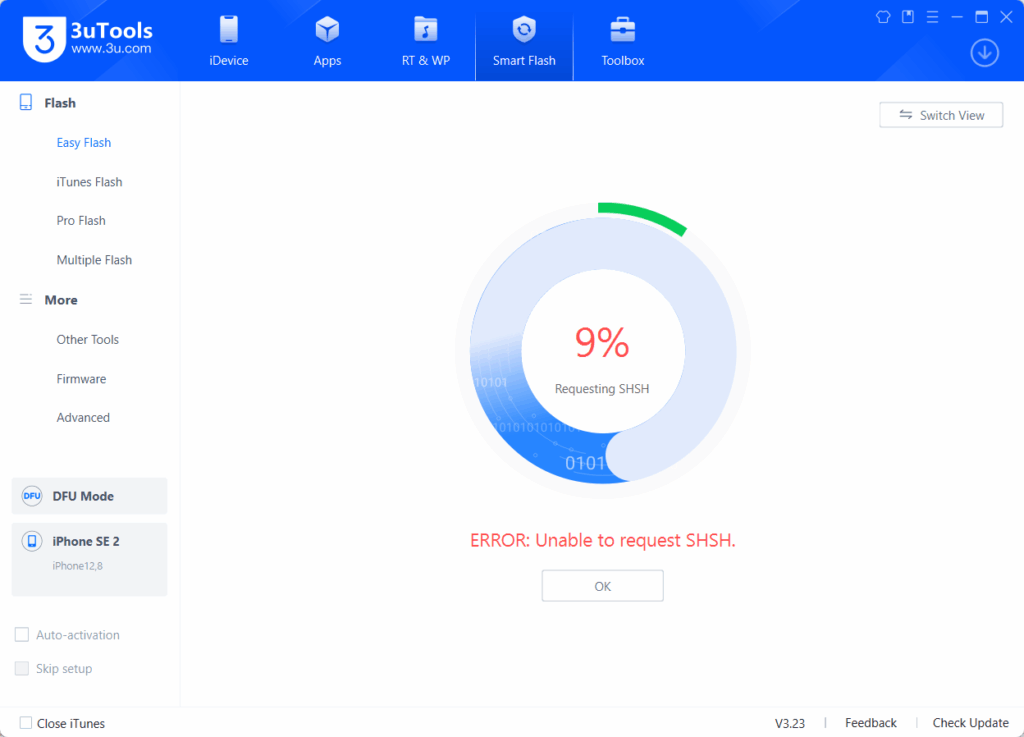This screenshot has width=1024, height=737.
Task: Click the circular flash progress ring
Action: click(x=603, y=351)
